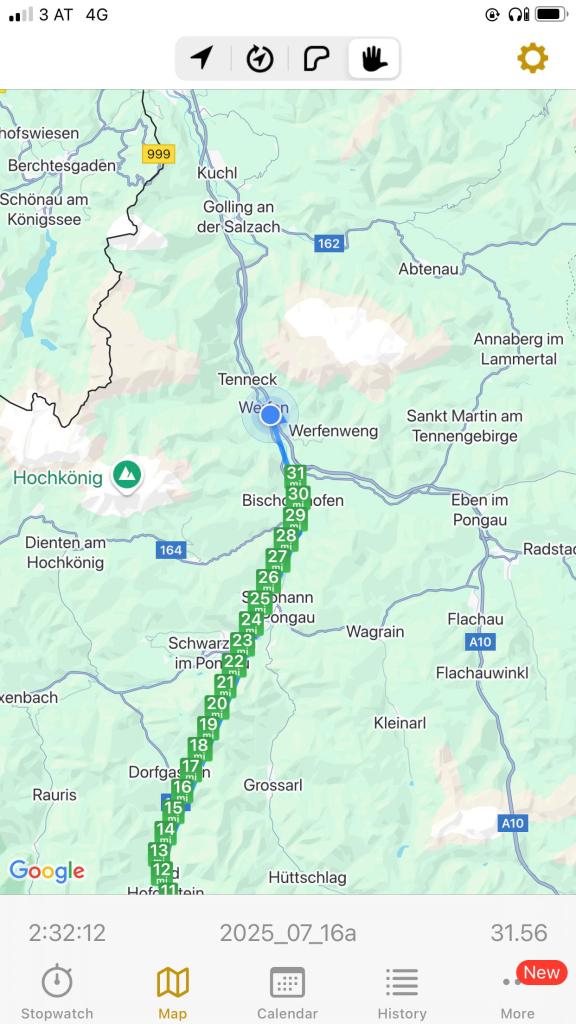The height and width of the screenshot is (1024, 576).
Task: Tap the mile 20 marker
Action: pos(217,705)
